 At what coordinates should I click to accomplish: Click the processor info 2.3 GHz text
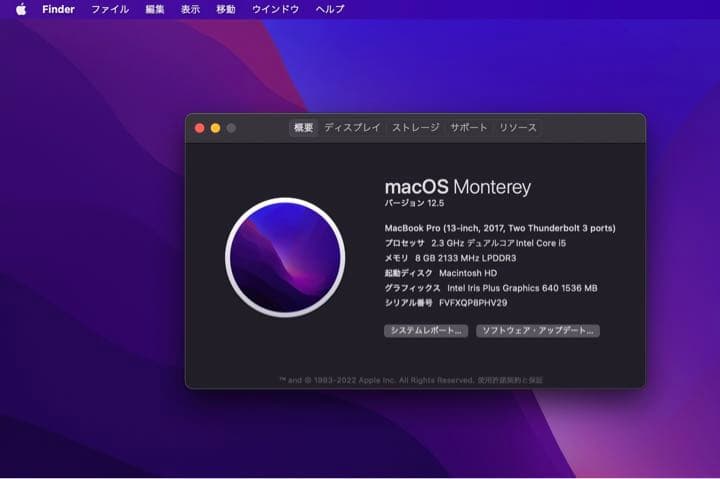click(x=498, y=243)
